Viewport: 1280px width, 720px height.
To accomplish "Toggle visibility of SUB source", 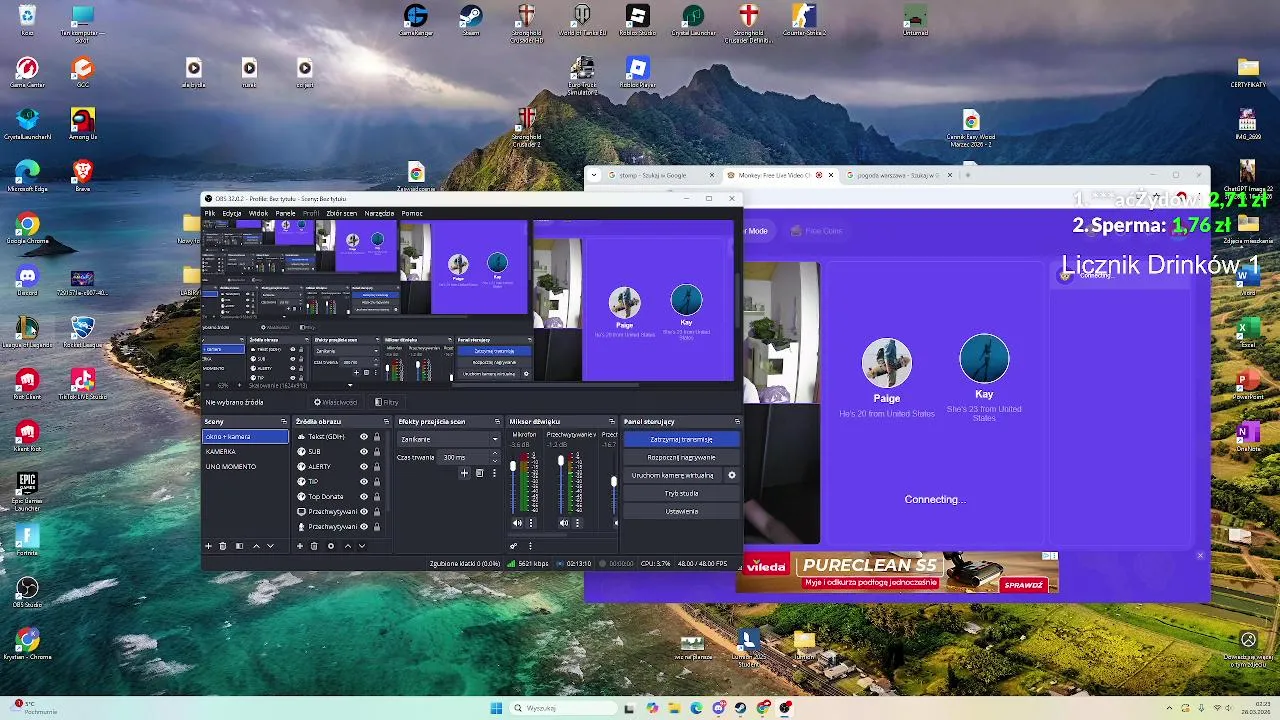I will tap(364, 451).
